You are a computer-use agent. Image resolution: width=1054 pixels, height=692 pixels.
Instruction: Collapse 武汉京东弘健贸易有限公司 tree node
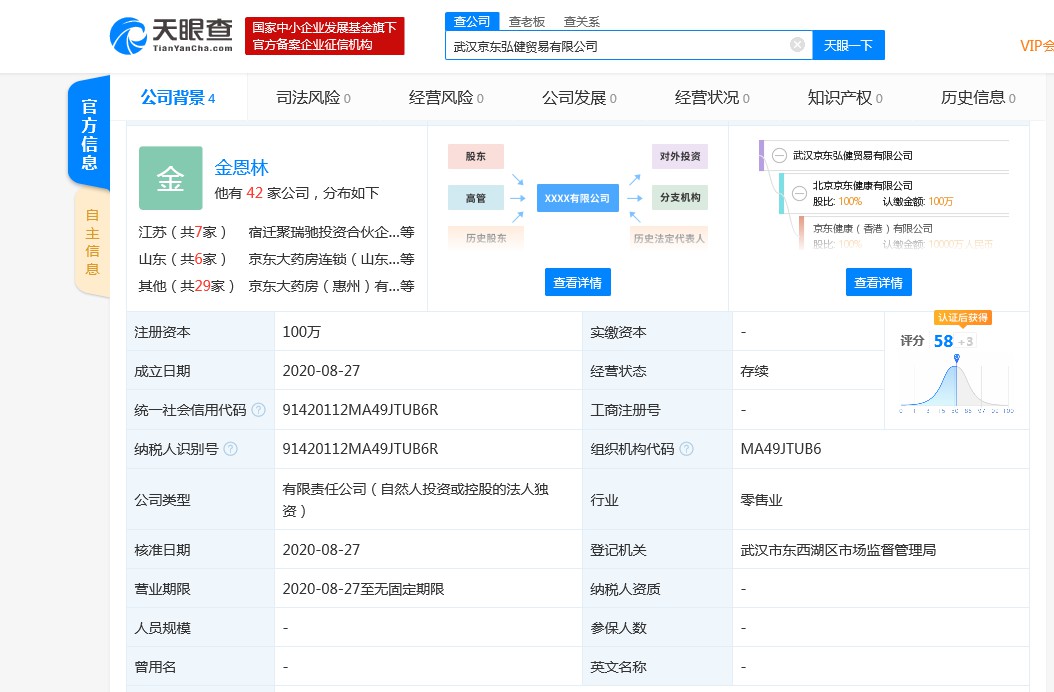click(x=779, y=155)
